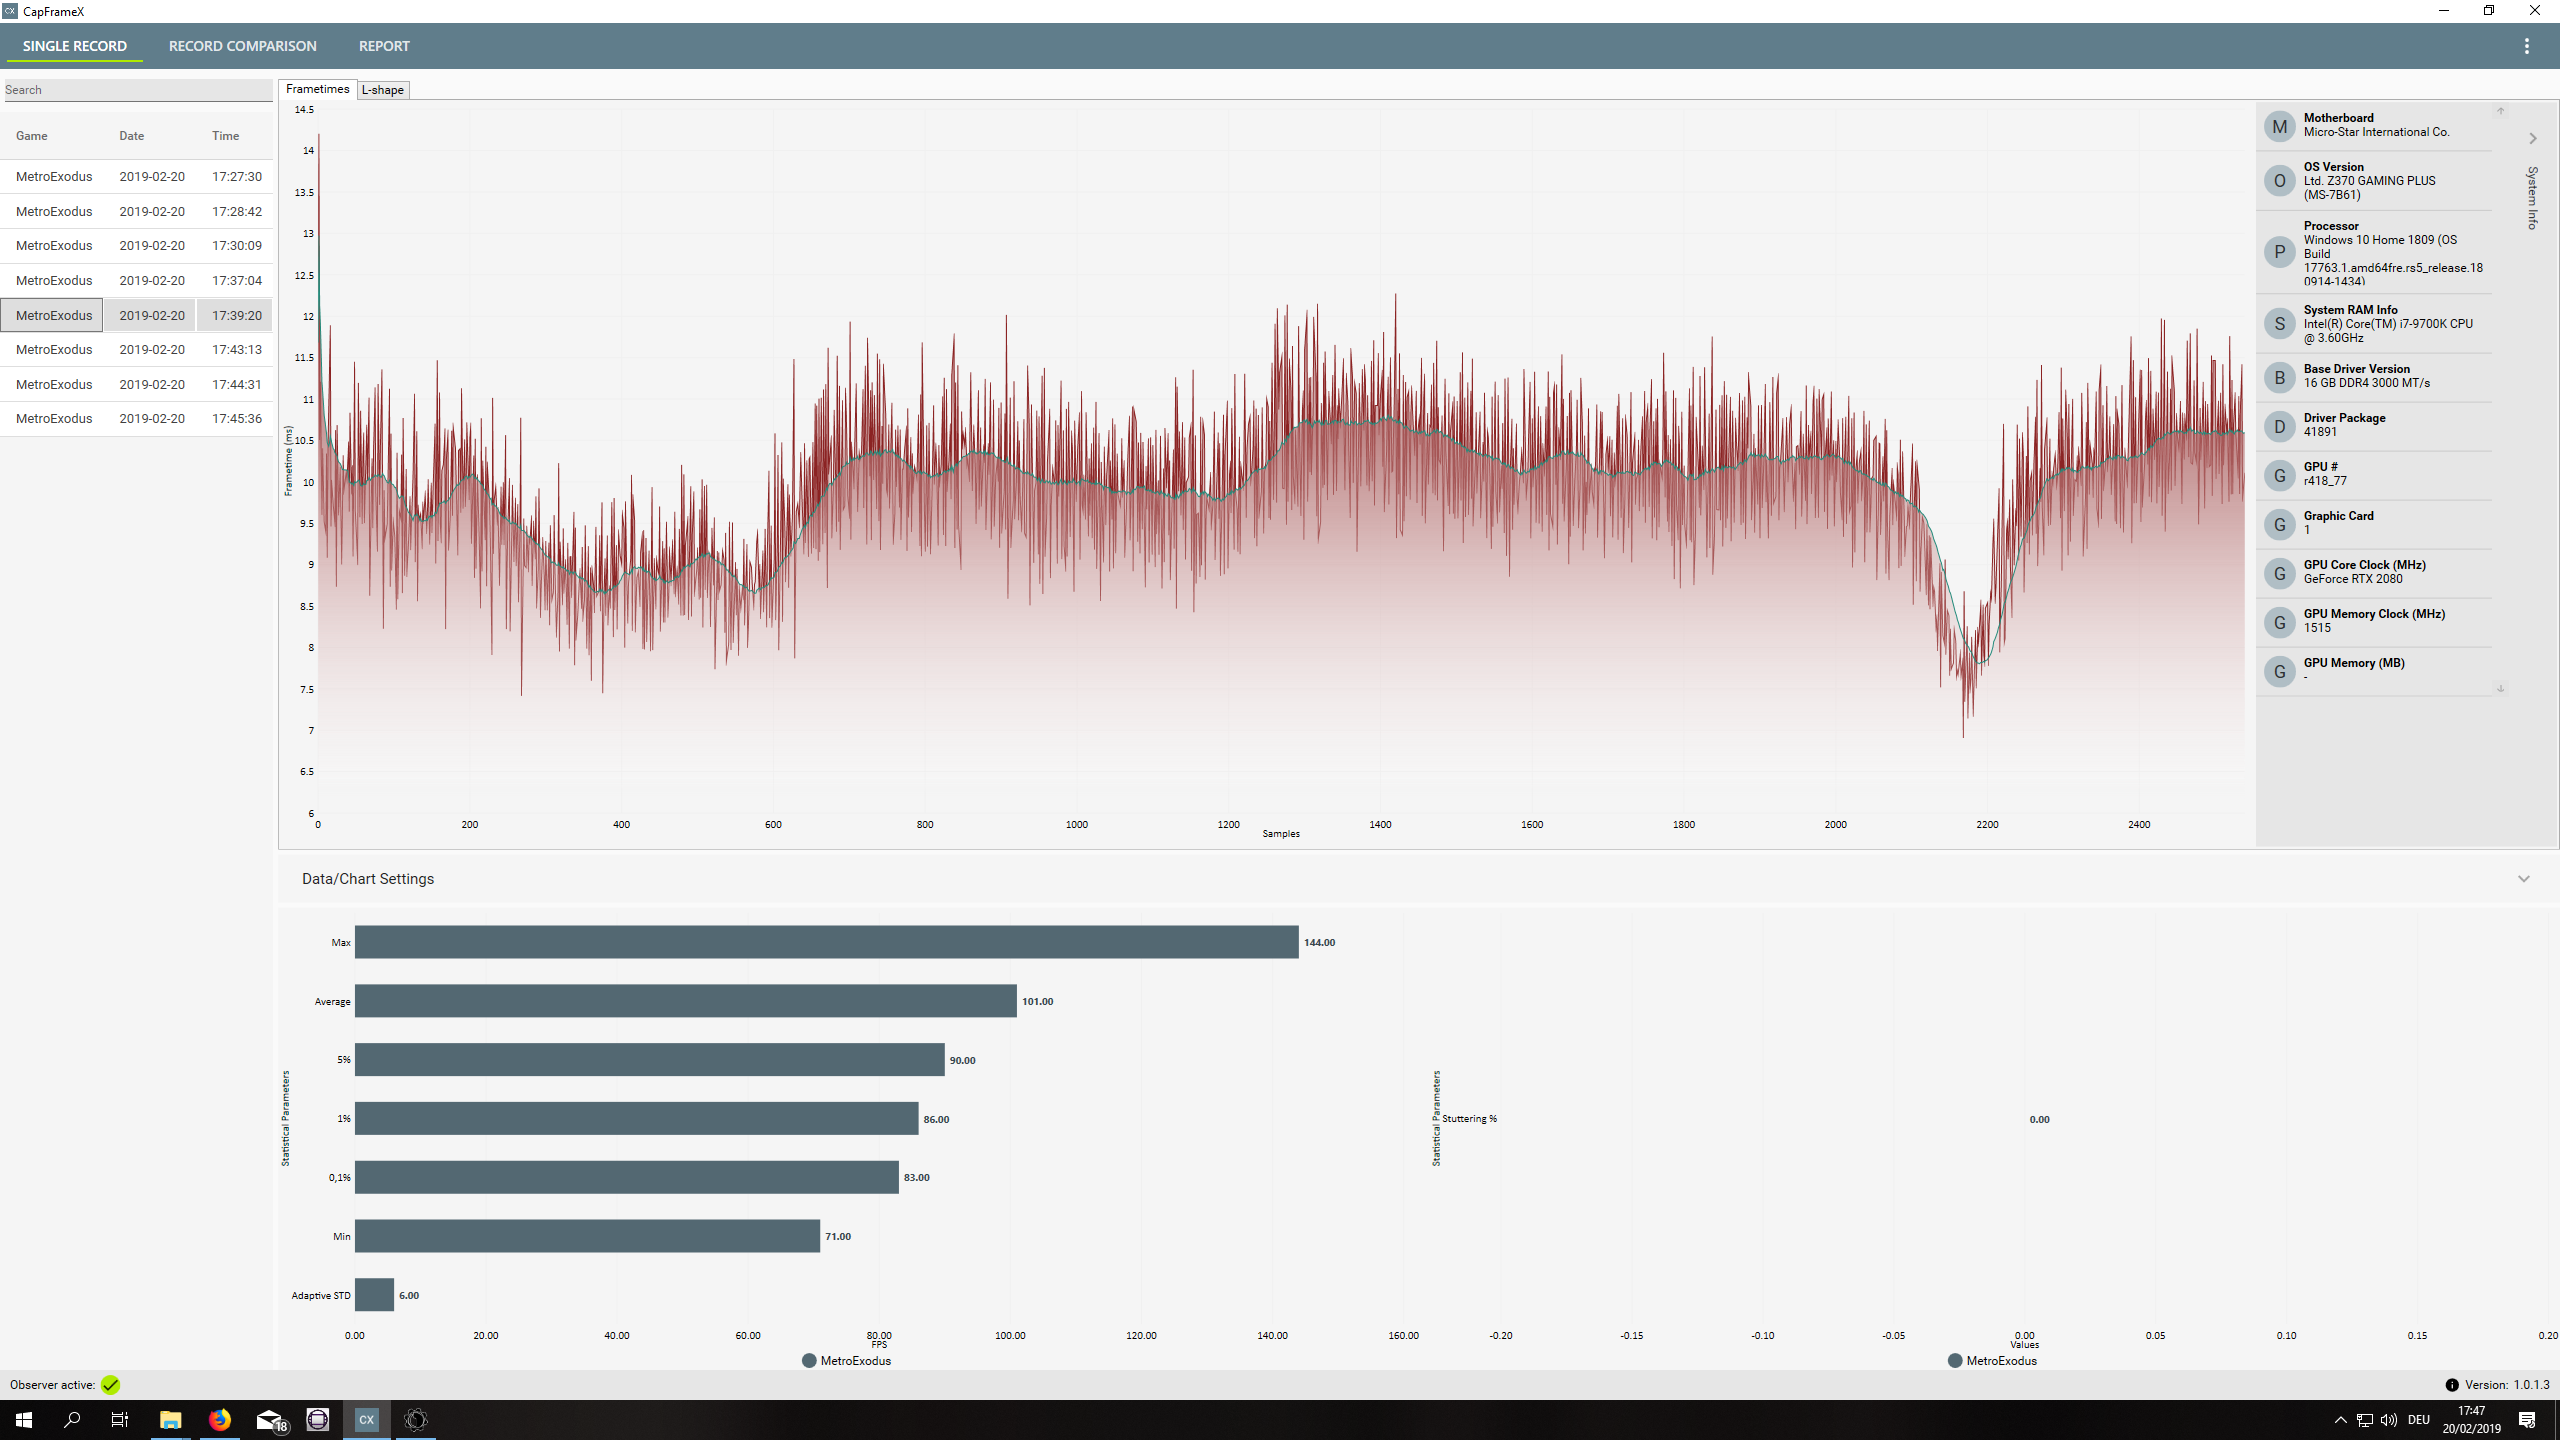Select the MetroExodus record at 17:30:09
This screenshot has width=2560, height=1440.
pos(137,246)
